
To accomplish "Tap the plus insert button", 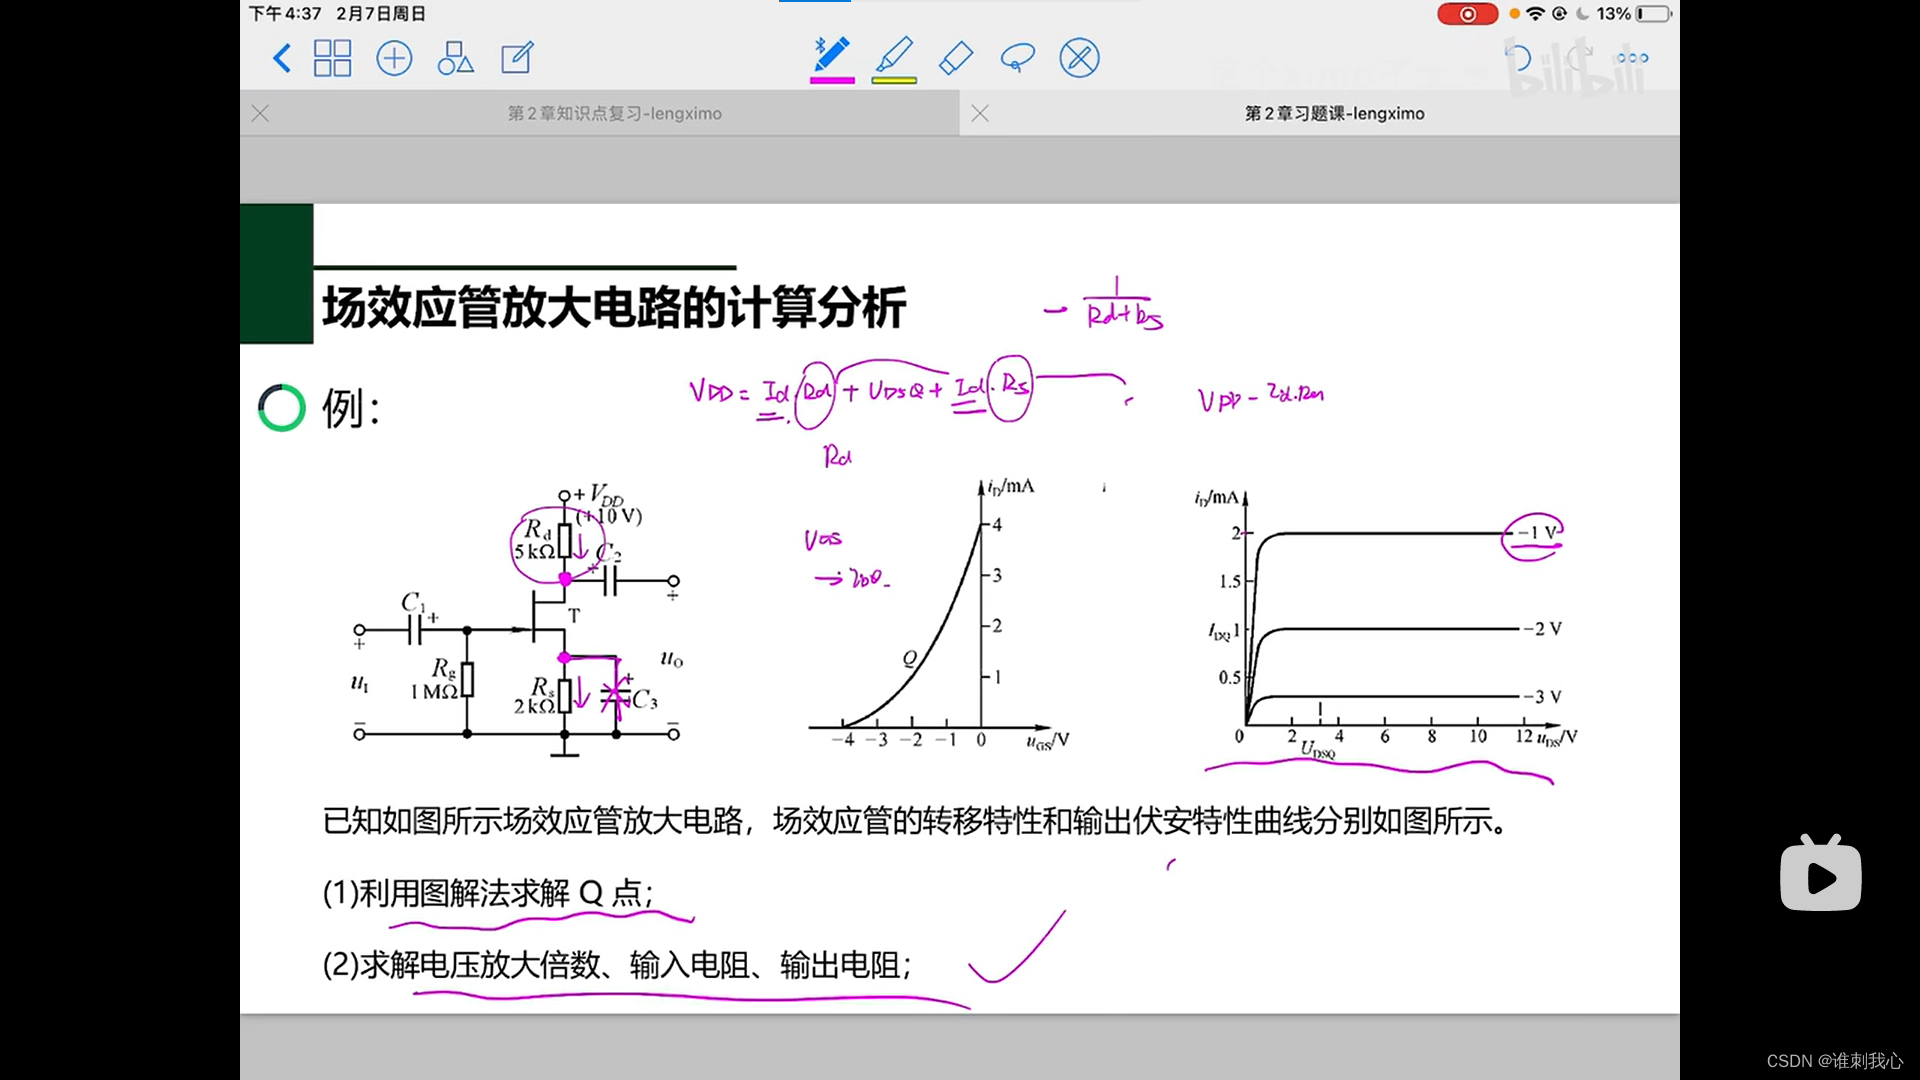I will point(394,58).
